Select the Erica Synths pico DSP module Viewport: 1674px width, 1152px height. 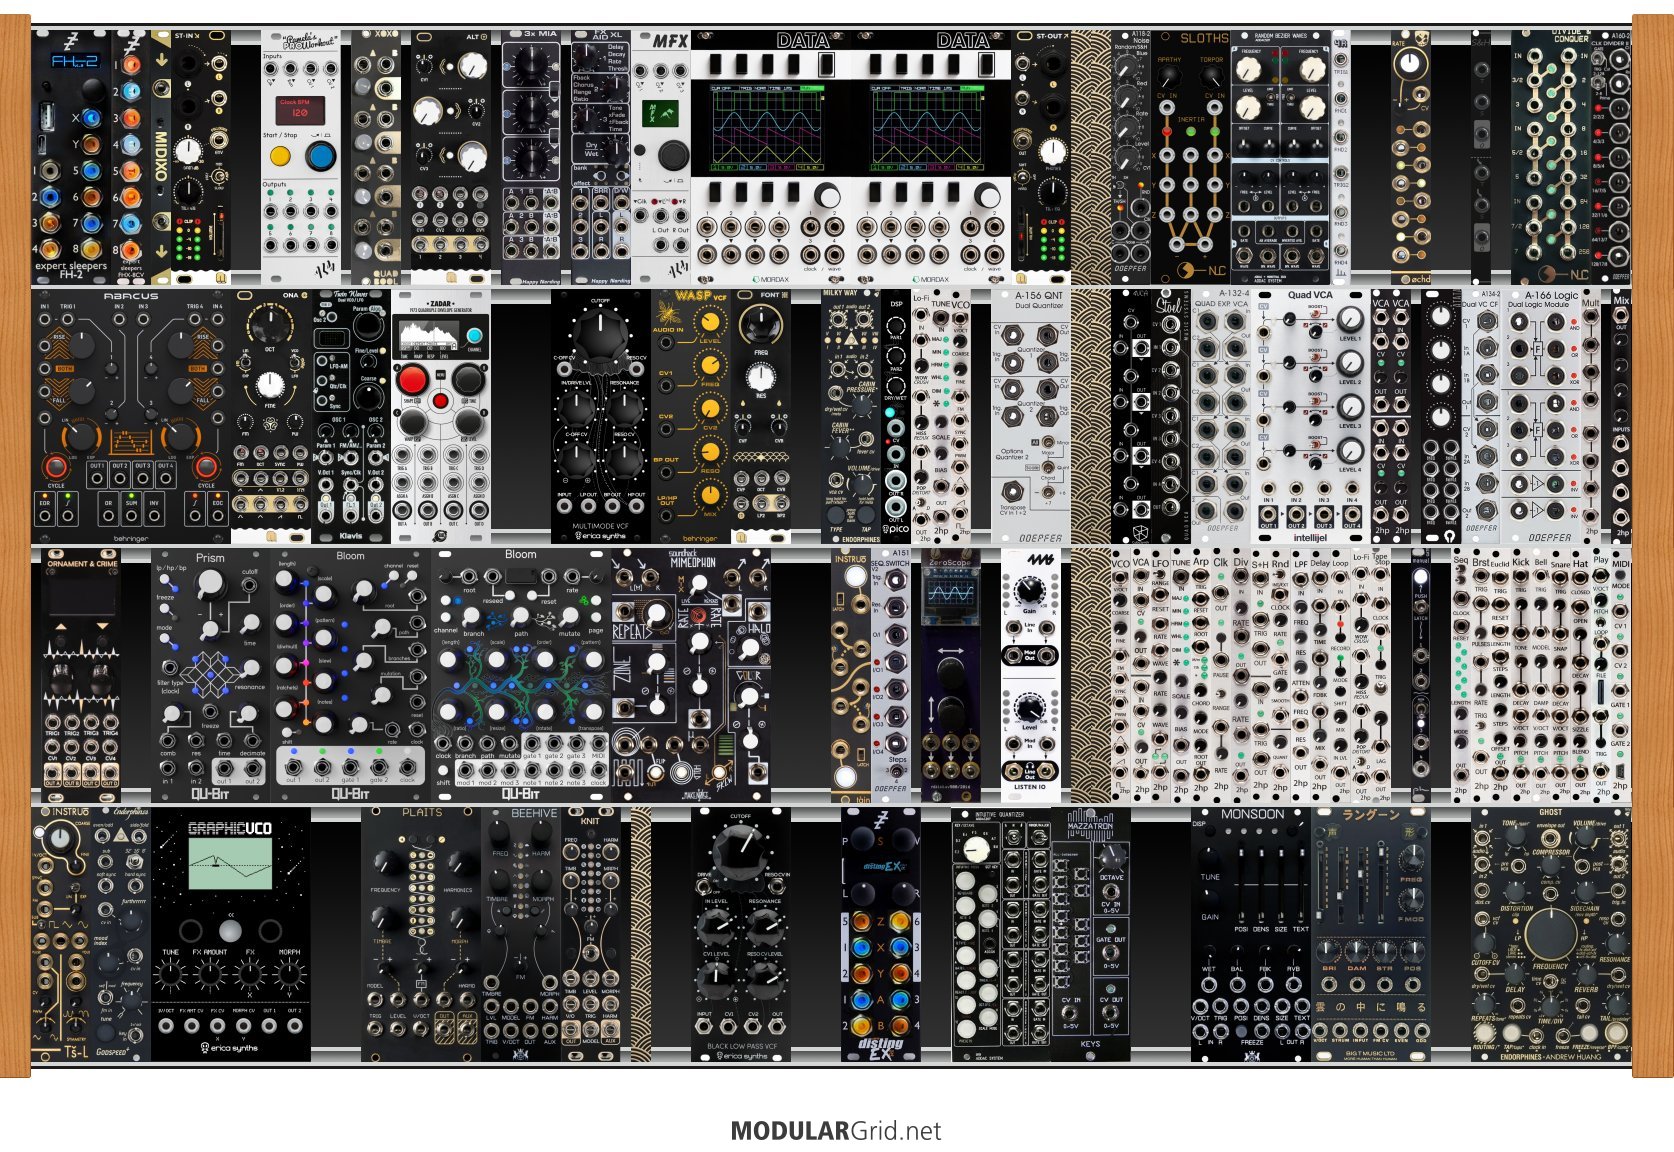point(896,416)
